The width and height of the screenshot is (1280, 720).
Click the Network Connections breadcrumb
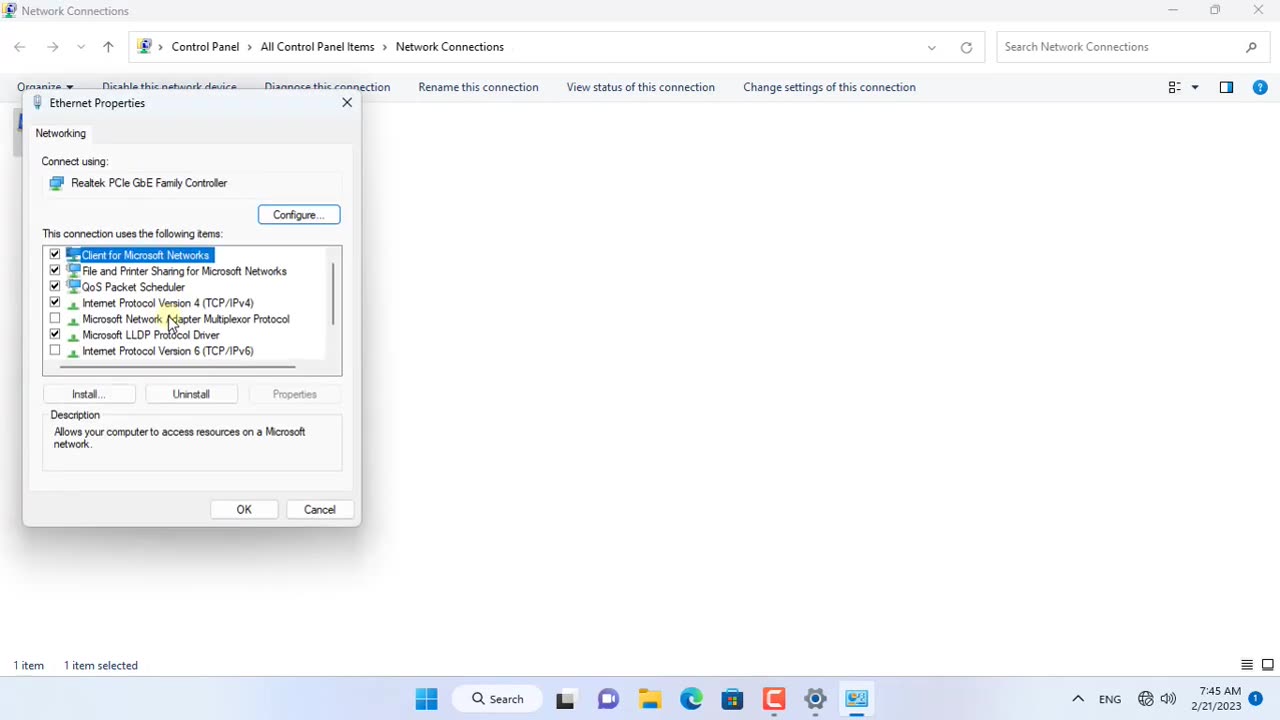450,47
